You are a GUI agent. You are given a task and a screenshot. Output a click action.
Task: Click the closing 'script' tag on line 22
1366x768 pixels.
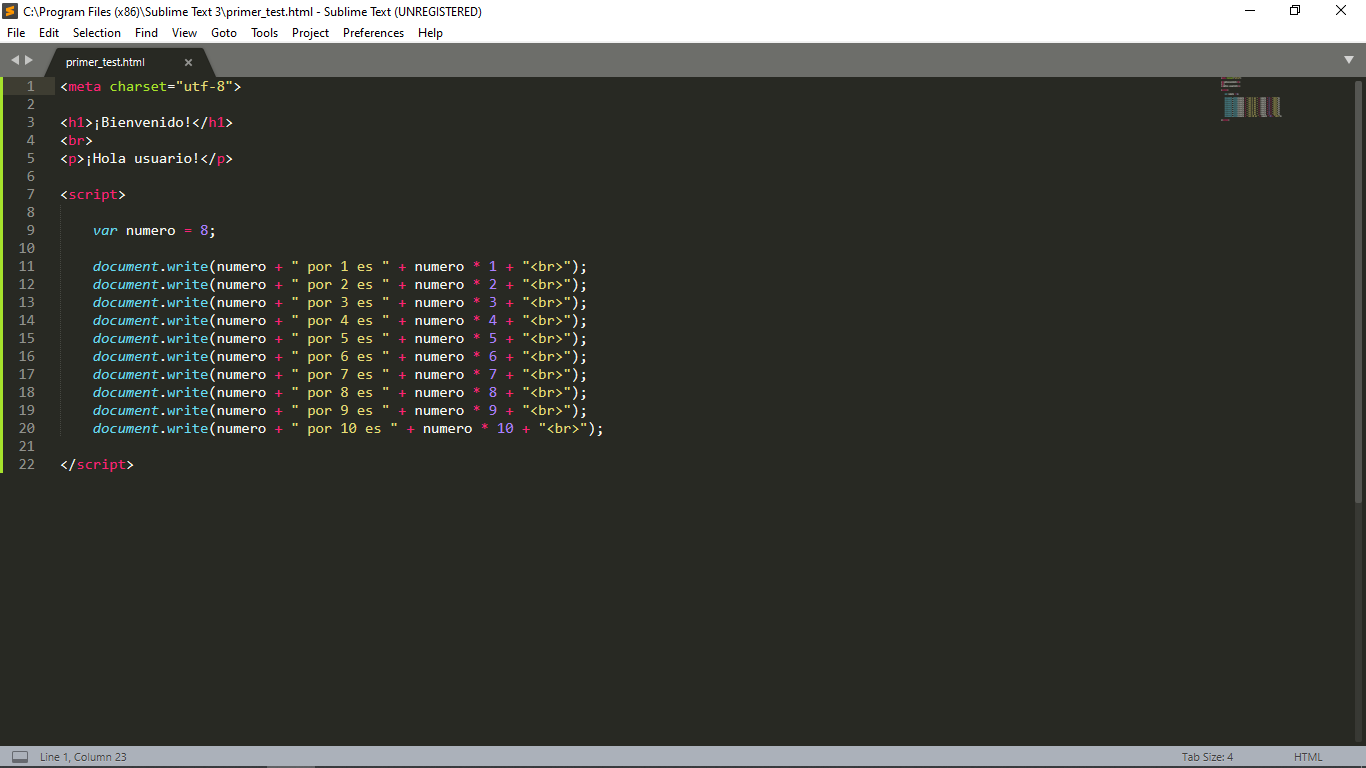(x=101, y=465)
